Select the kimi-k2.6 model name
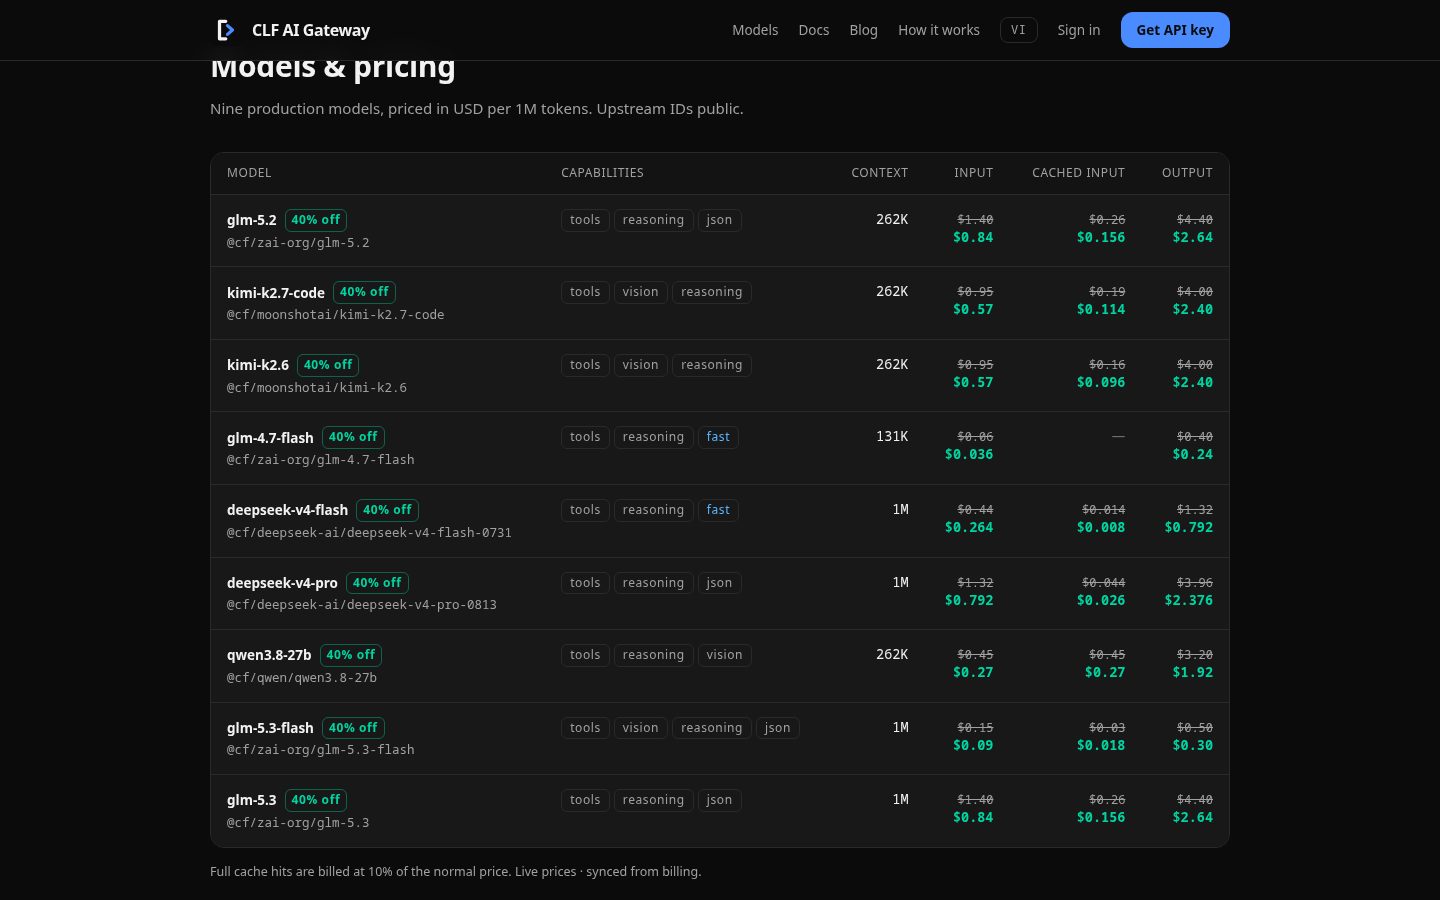 coord(258,365)
